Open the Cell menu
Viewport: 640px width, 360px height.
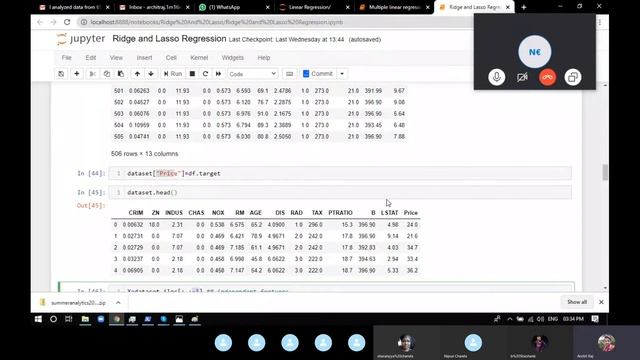(x=171, y=58)
